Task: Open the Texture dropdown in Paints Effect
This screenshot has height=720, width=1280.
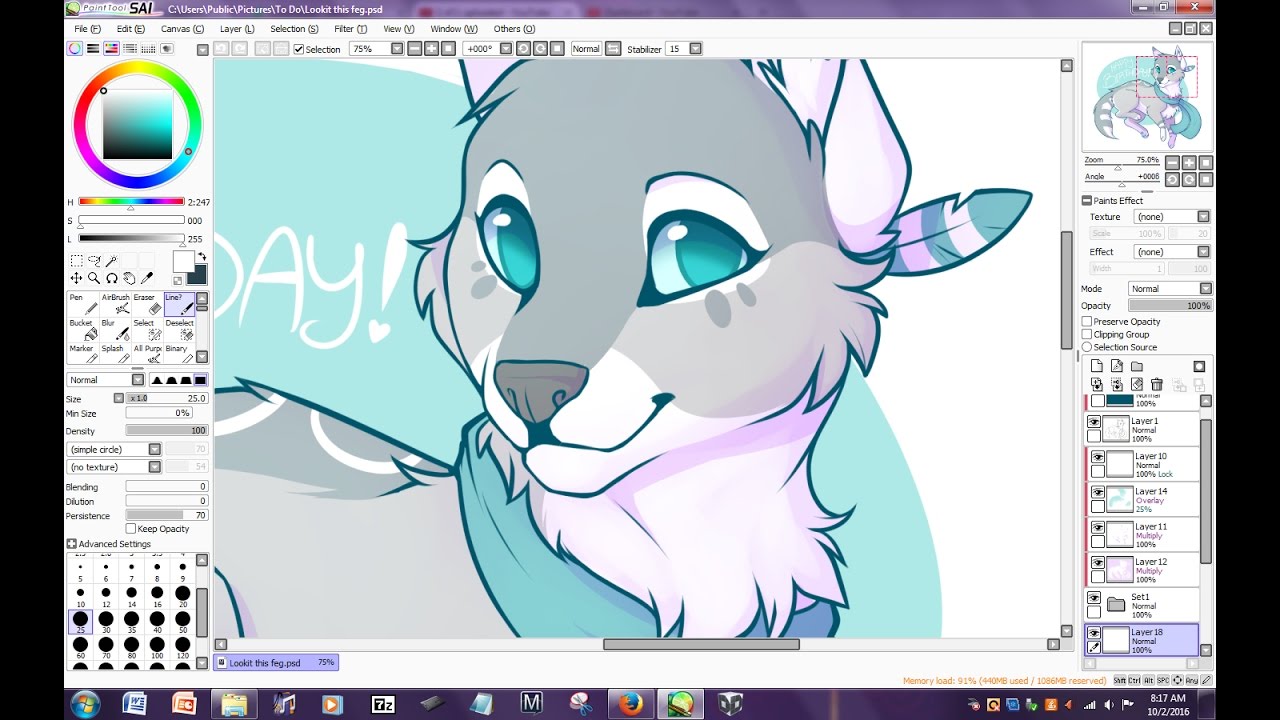Action: pos(1203,217)
